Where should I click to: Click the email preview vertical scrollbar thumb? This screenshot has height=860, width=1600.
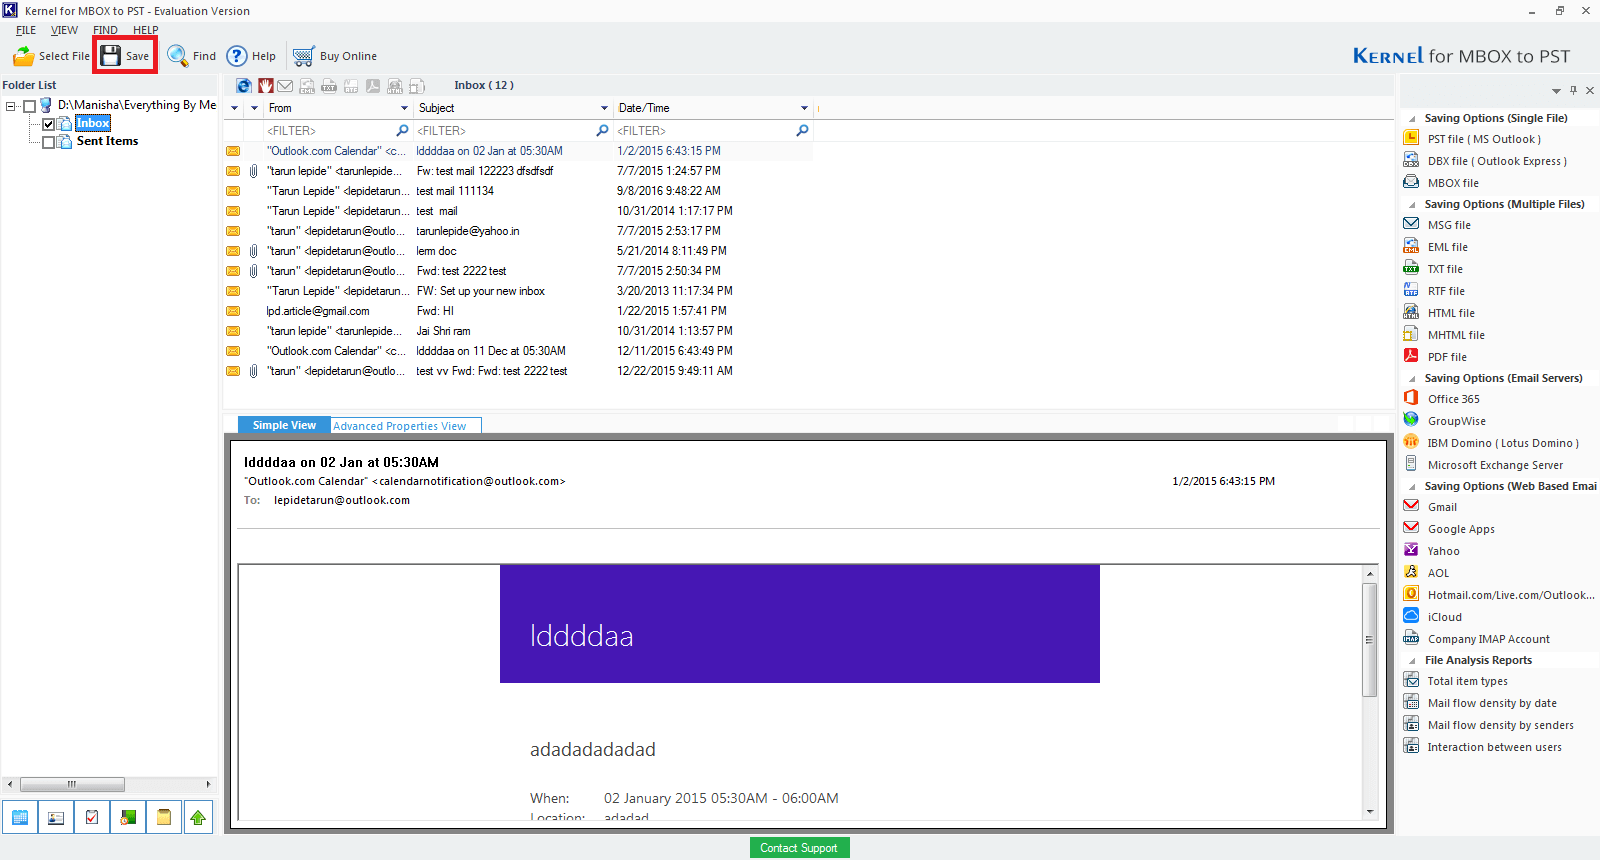click(x=1370, y=640)
